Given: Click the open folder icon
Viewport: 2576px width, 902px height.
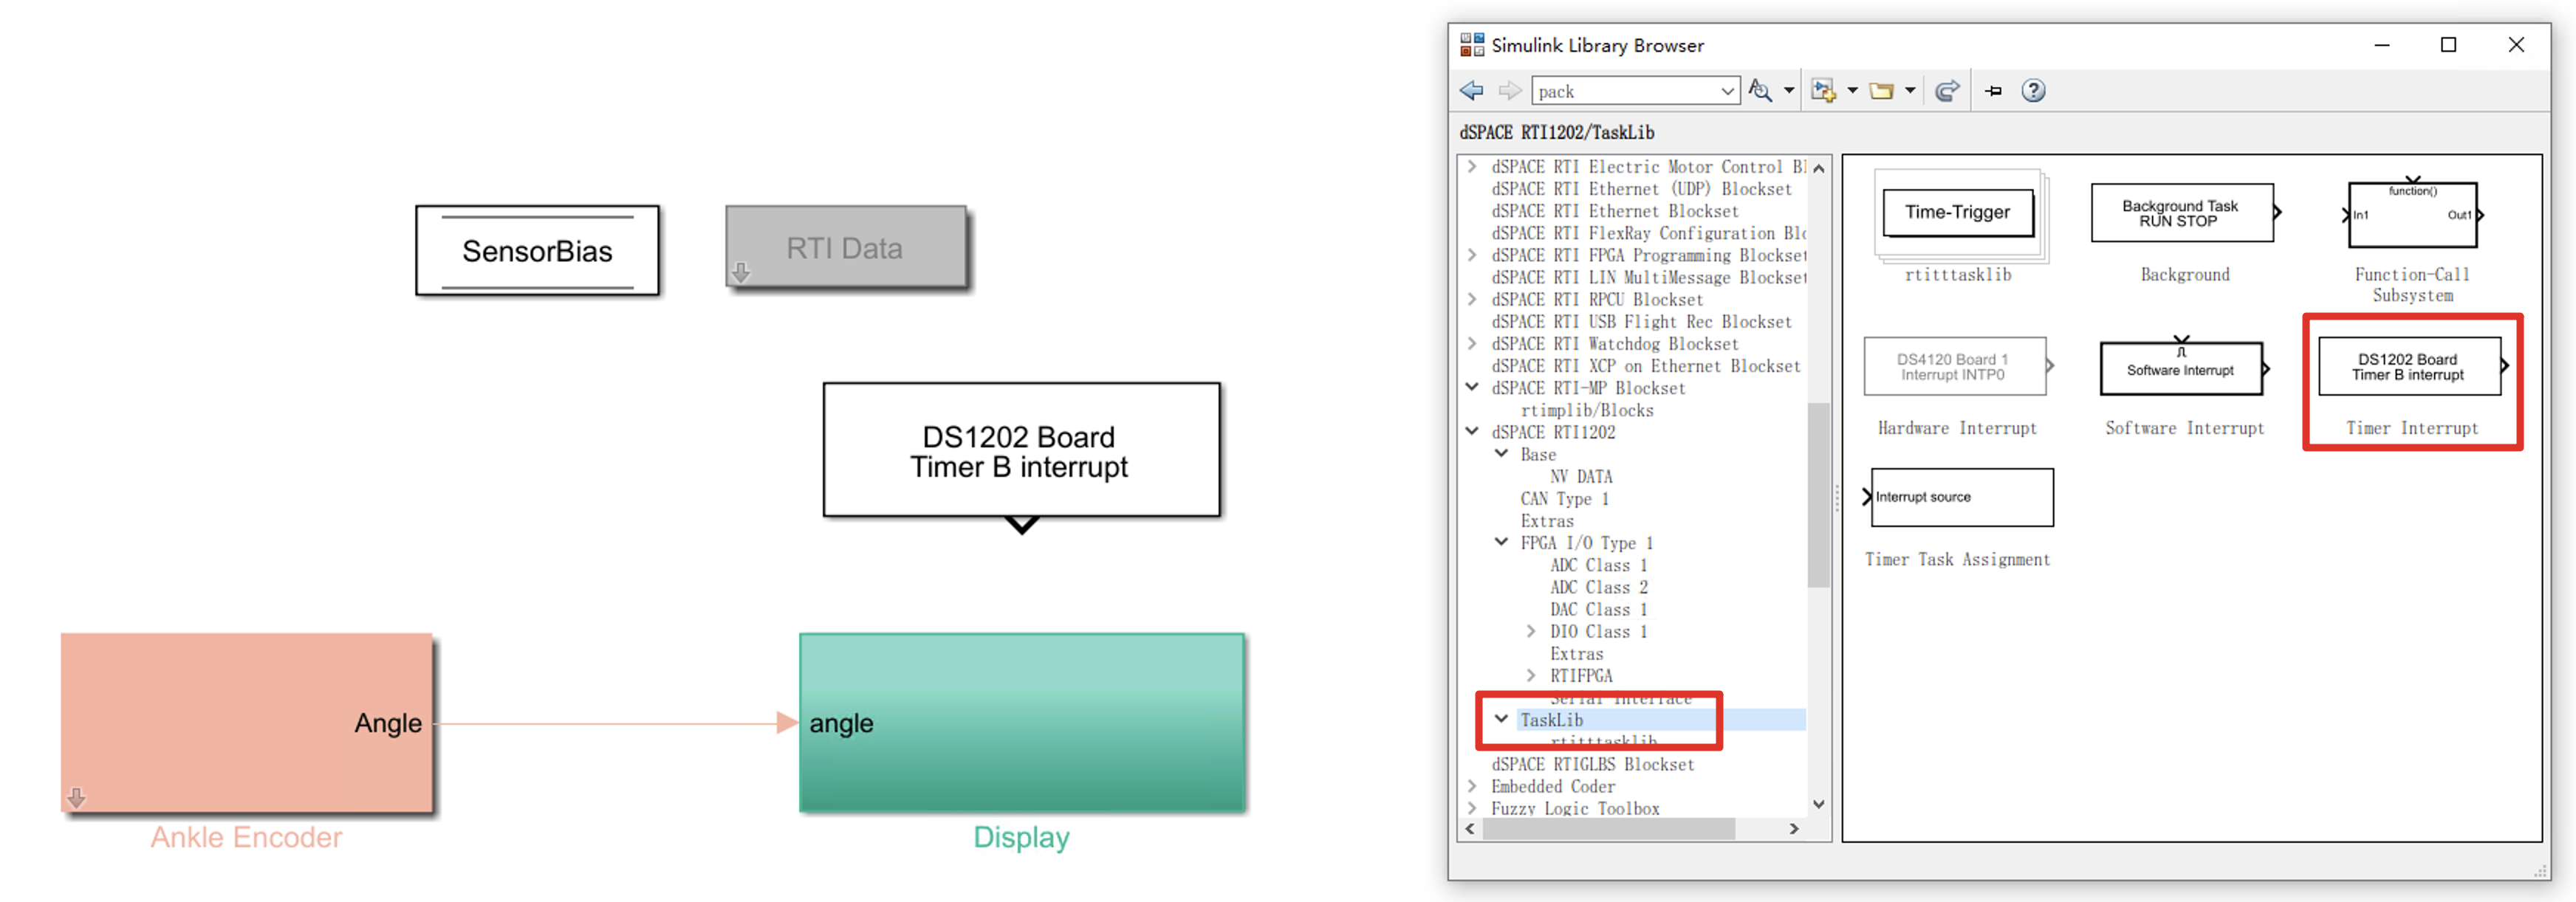Looking at the screenshot, I should 1881,91.
